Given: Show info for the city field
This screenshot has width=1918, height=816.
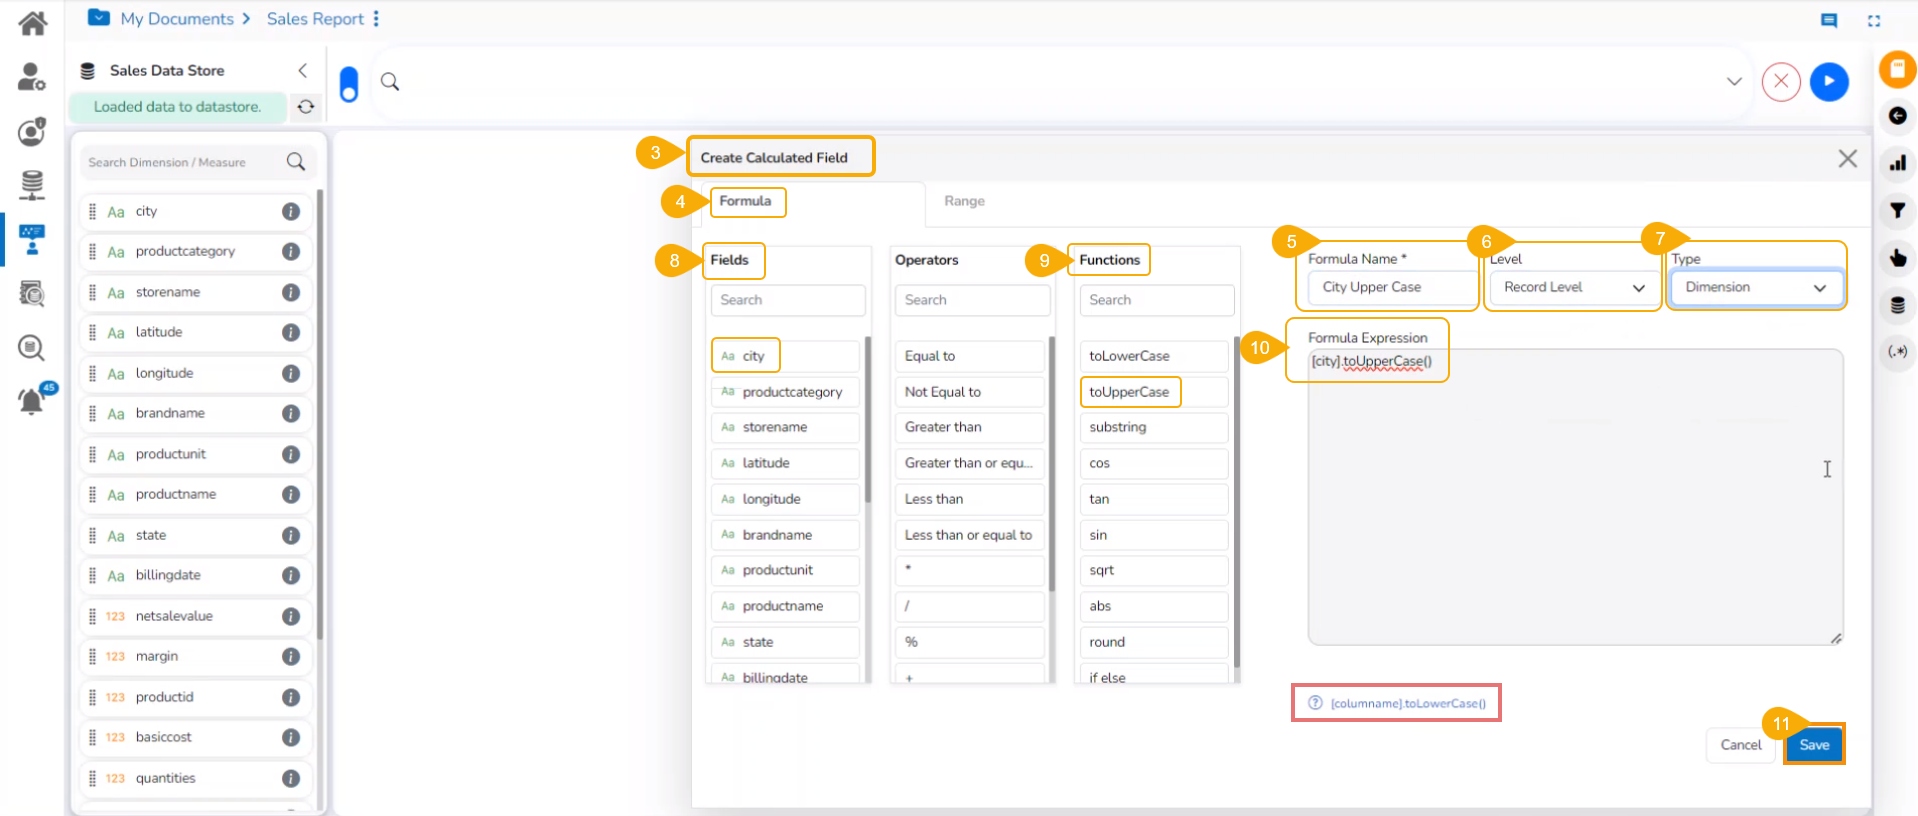Looking at the screenshot, I should tap(291, 211).
